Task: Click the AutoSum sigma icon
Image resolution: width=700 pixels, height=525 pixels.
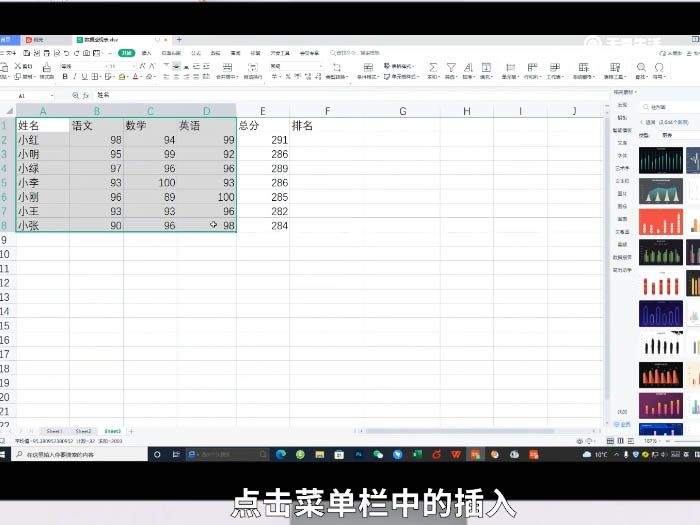Action: click(x=433, y=67)
